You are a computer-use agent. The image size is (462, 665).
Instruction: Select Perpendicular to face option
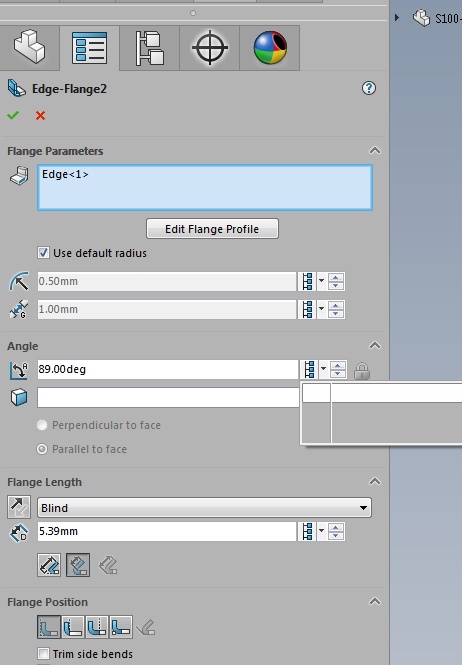click(42, 425)
